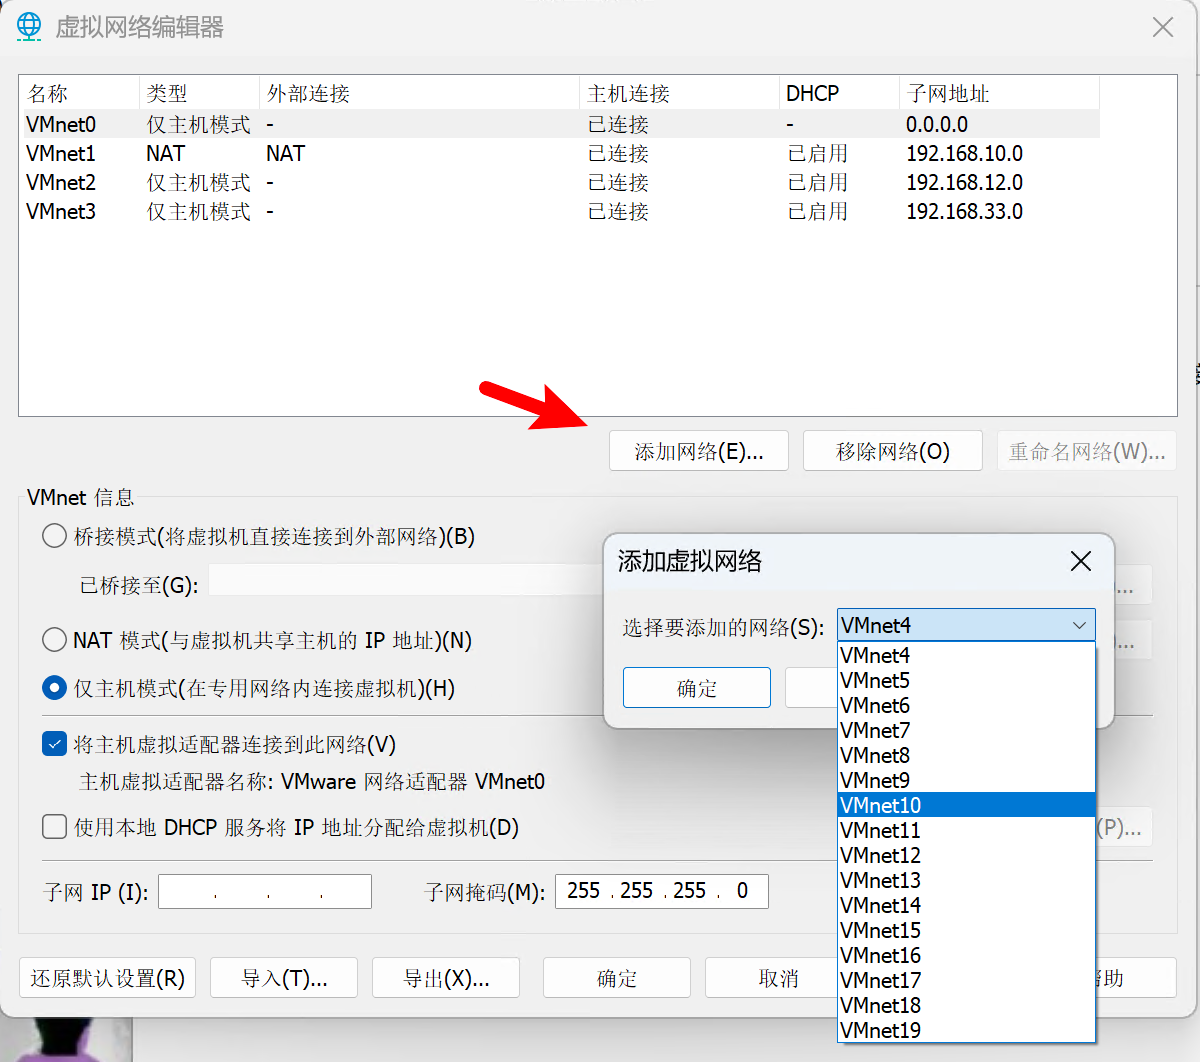Choose VMnet15 from the dropdown list

[x=966, y=930]
